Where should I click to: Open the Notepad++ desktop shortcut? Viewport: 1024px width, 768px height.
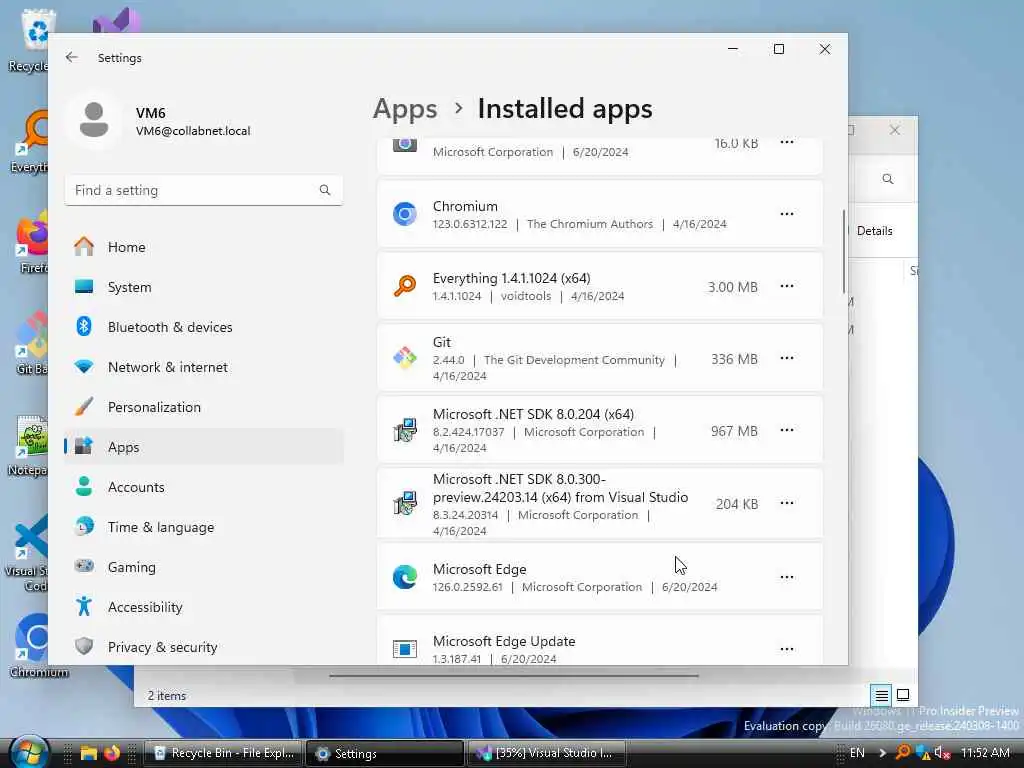click(29, 445)
